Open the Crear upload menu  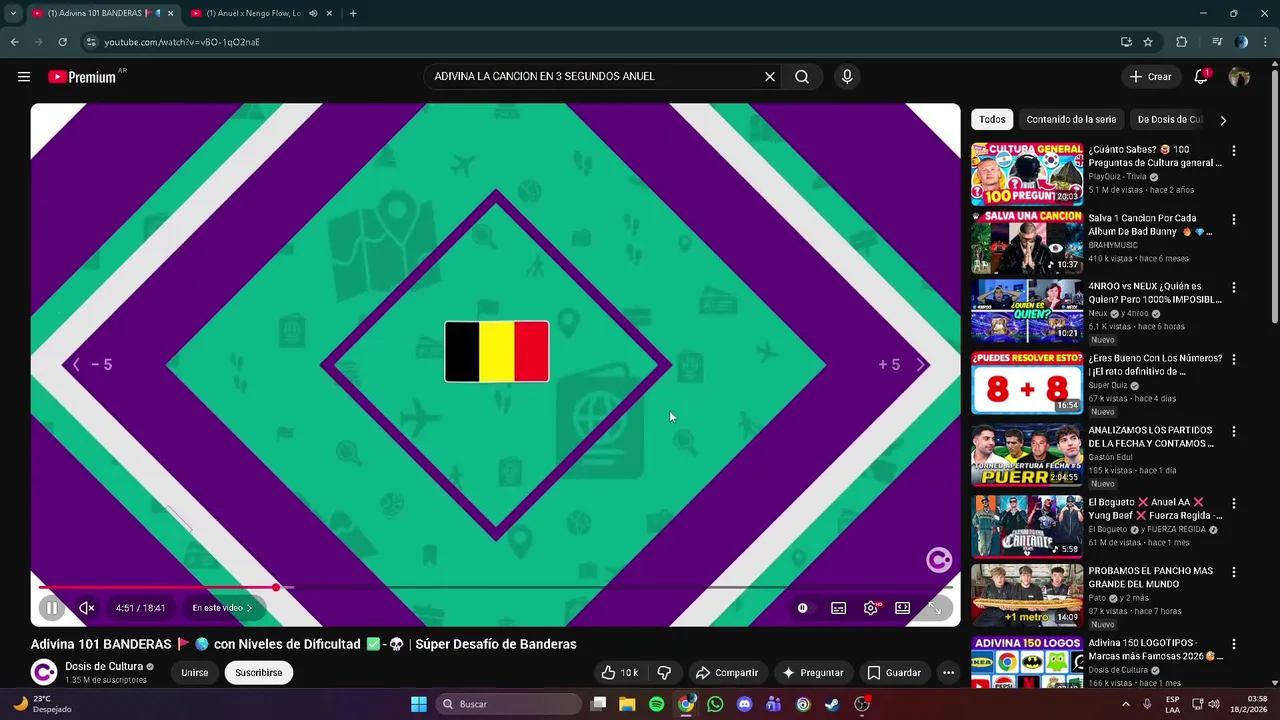tap(1150, 77)
